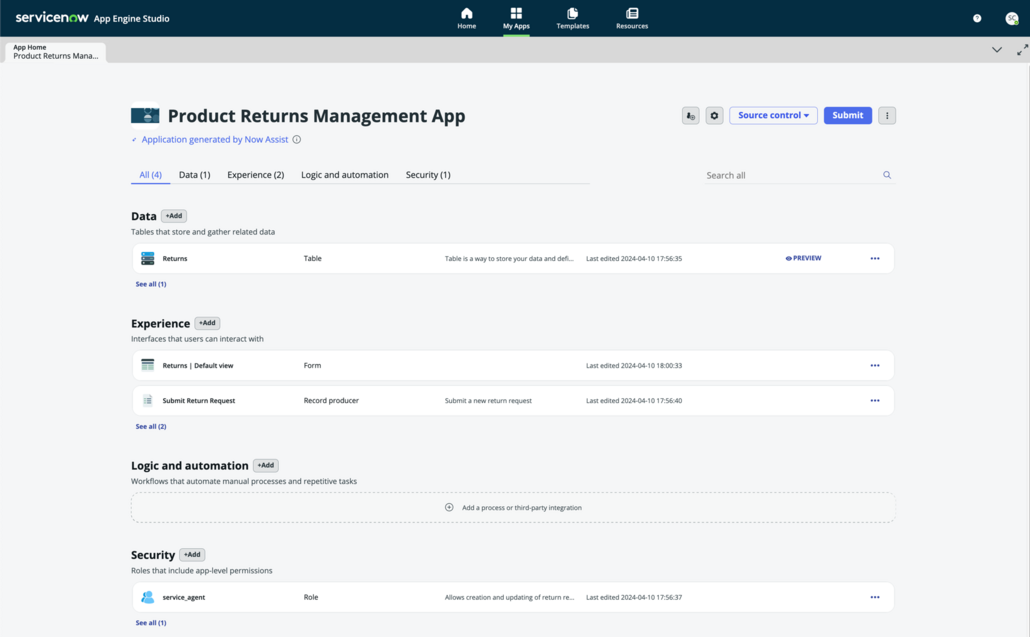Open Templates in top navigation
This screenshot has width=1030, height=637.
[x=573, y=18]
